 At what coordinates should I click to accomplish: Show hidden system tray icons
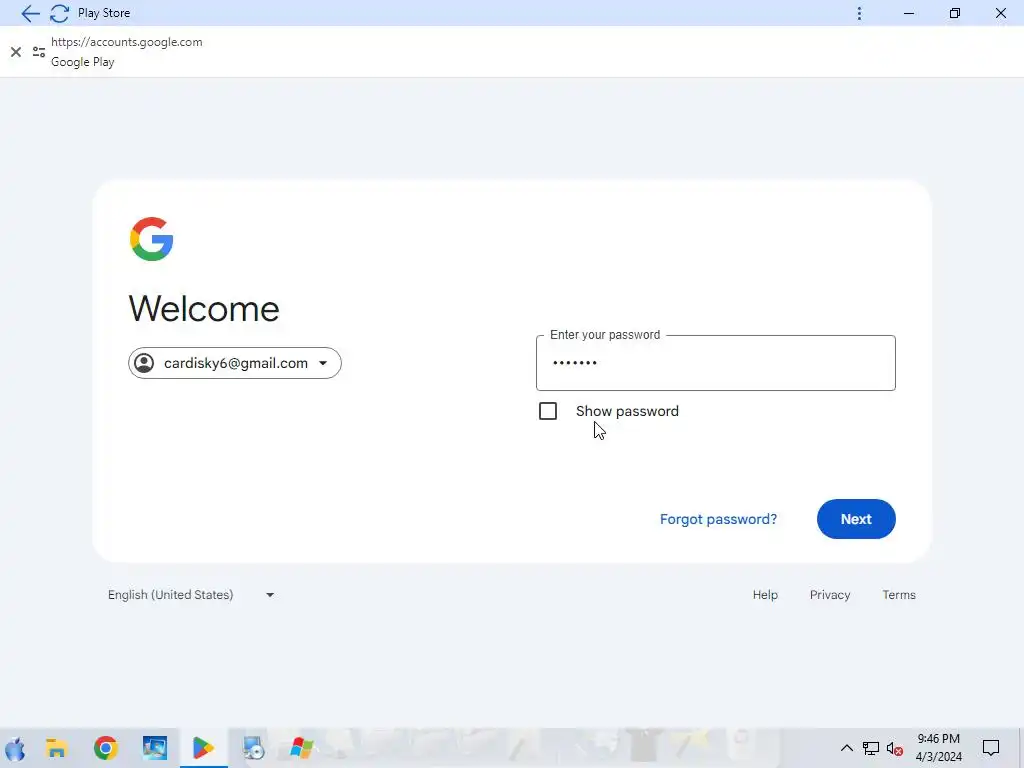point(846,748)
